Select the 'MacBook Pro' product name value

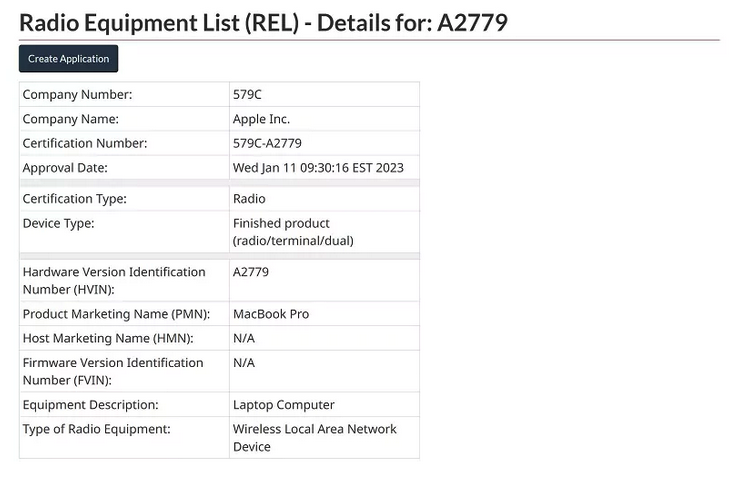click(271, 314)
